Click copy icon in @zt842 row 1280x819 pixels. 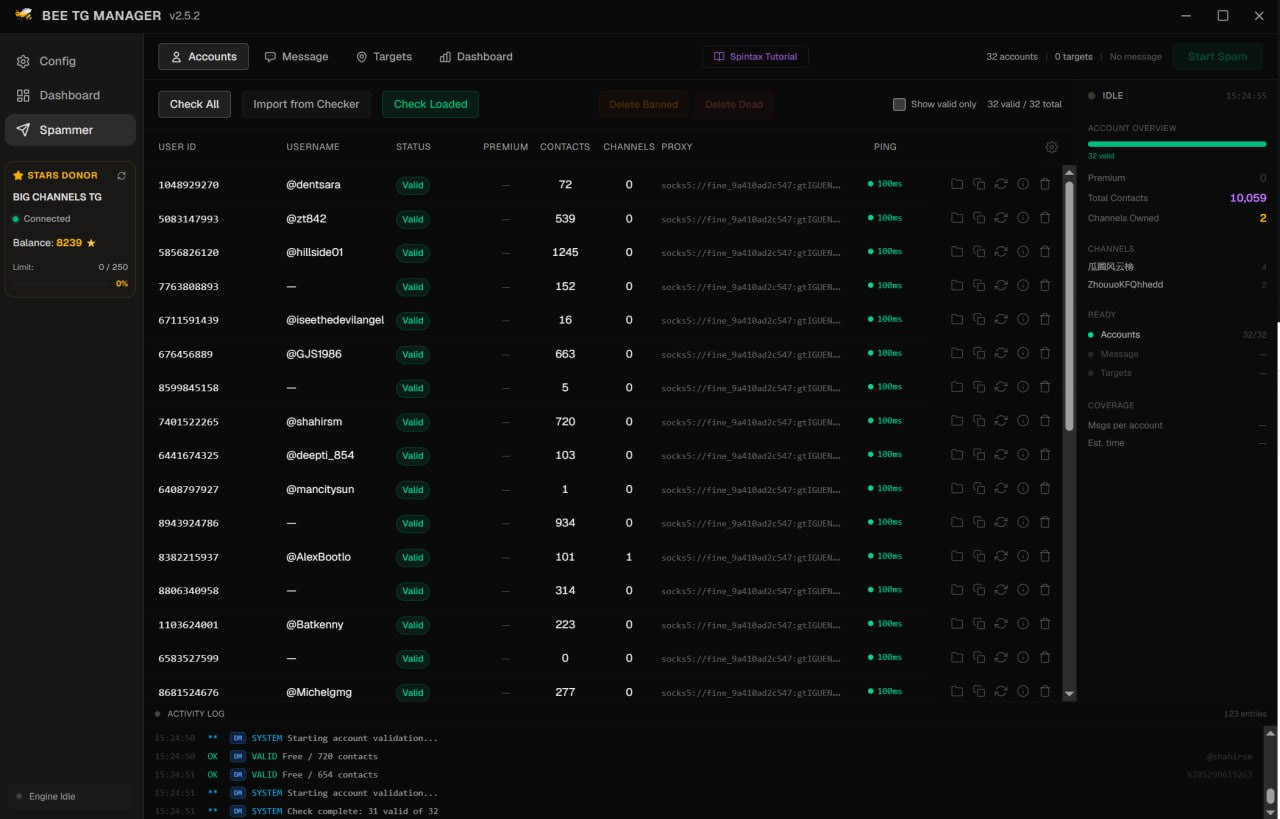pos(979,218)
